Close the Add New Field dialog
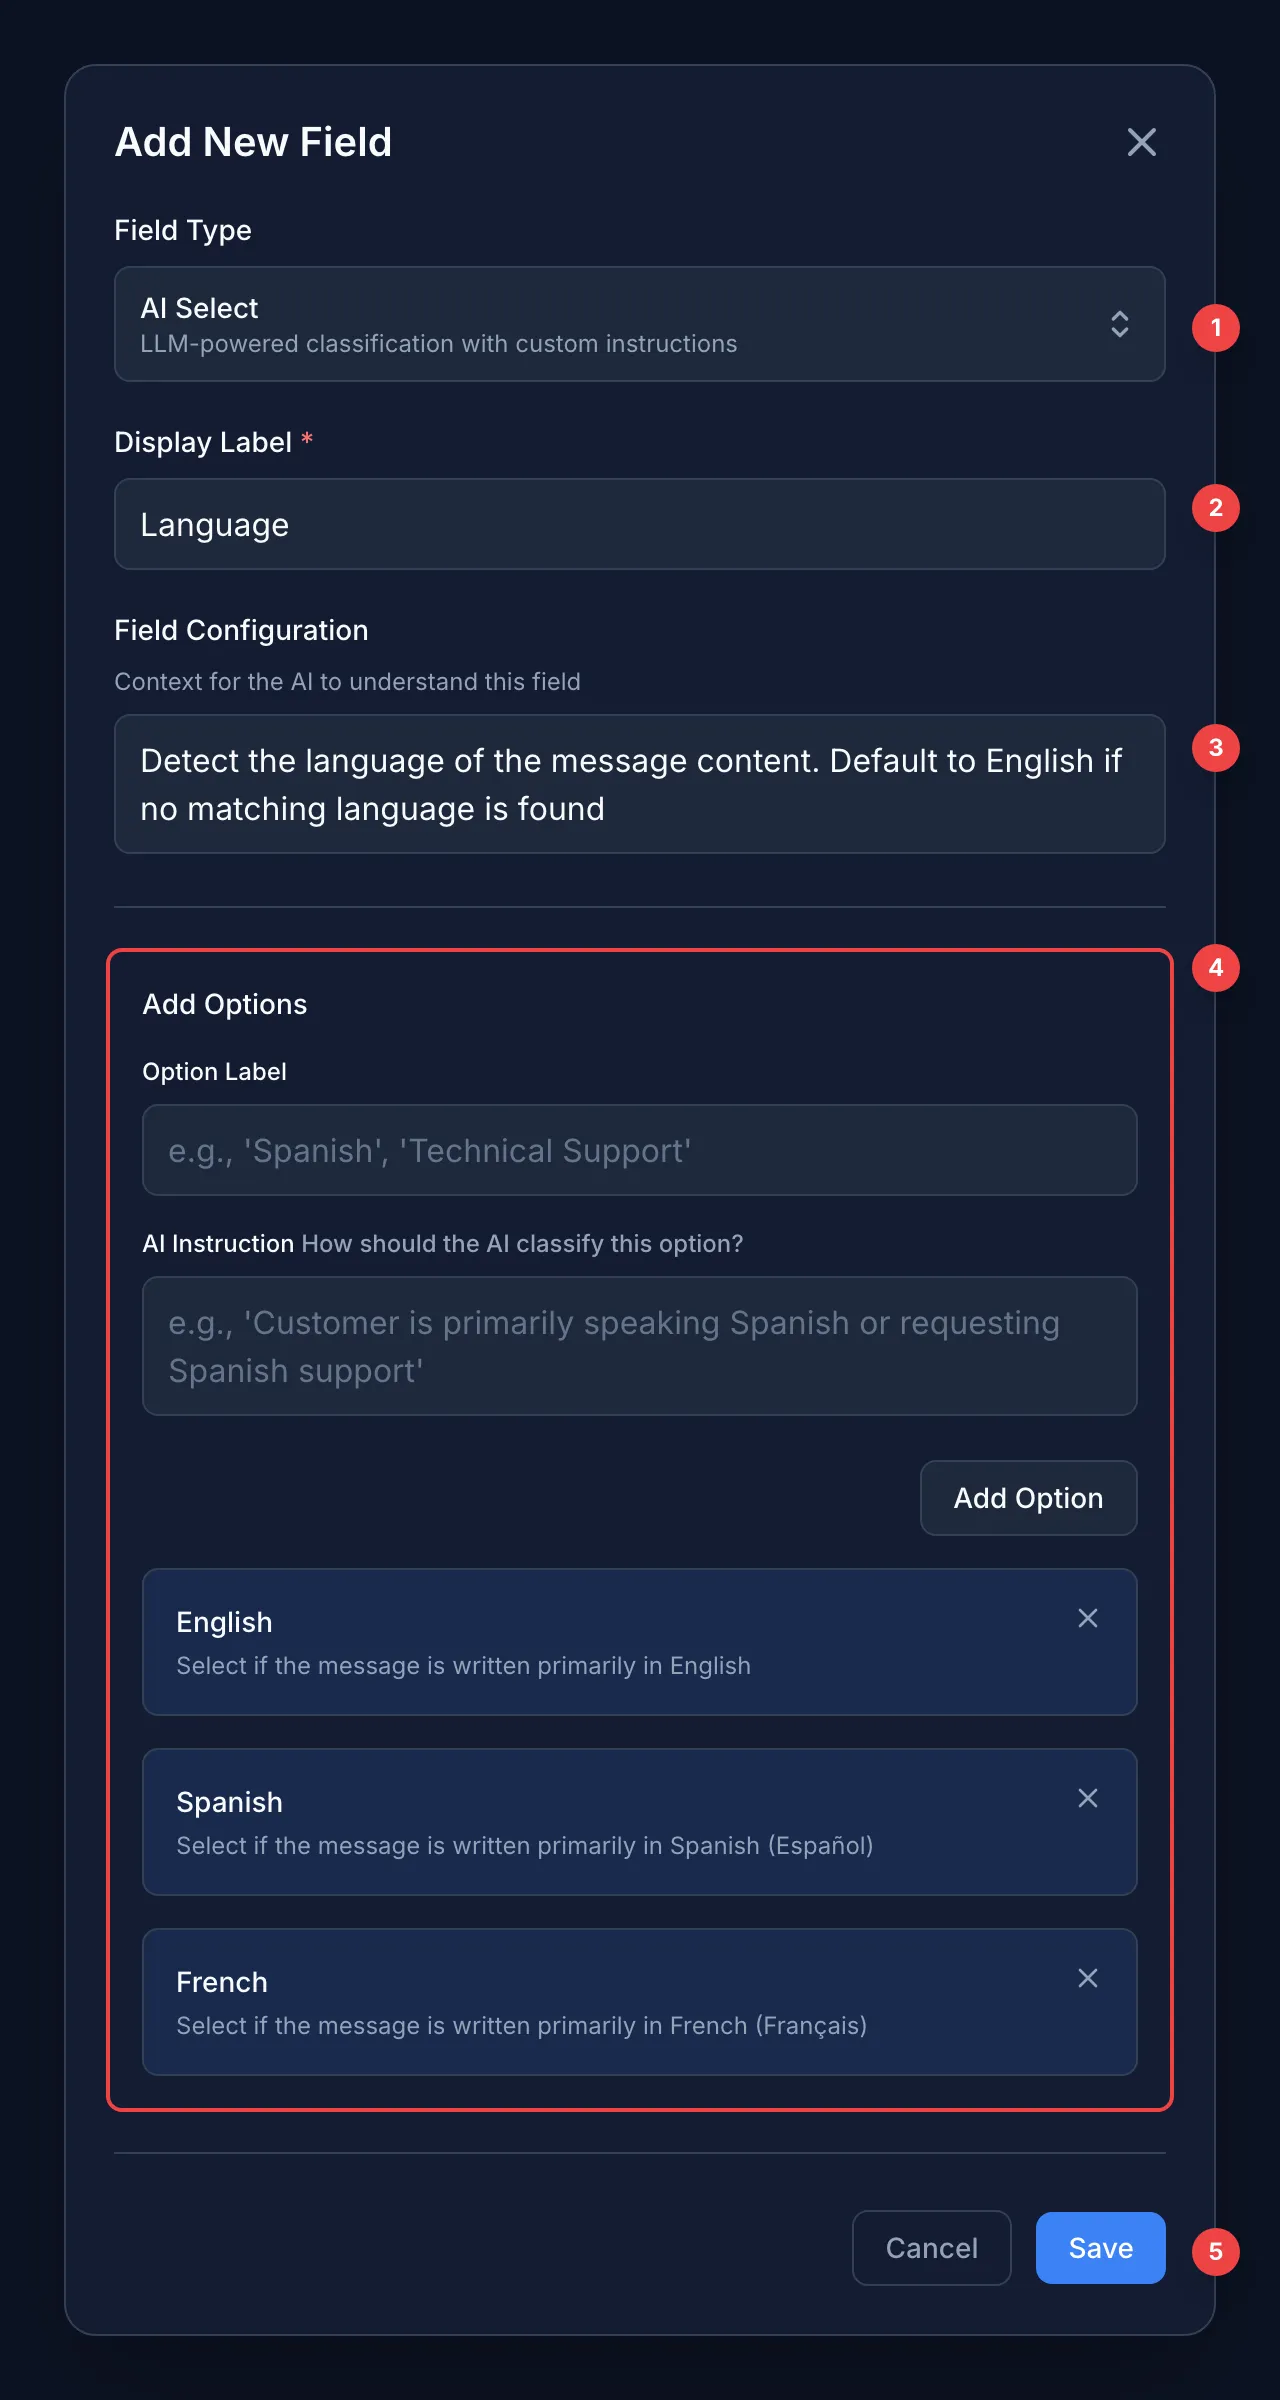The image size is (1280, 2400). click(1142, 142)
